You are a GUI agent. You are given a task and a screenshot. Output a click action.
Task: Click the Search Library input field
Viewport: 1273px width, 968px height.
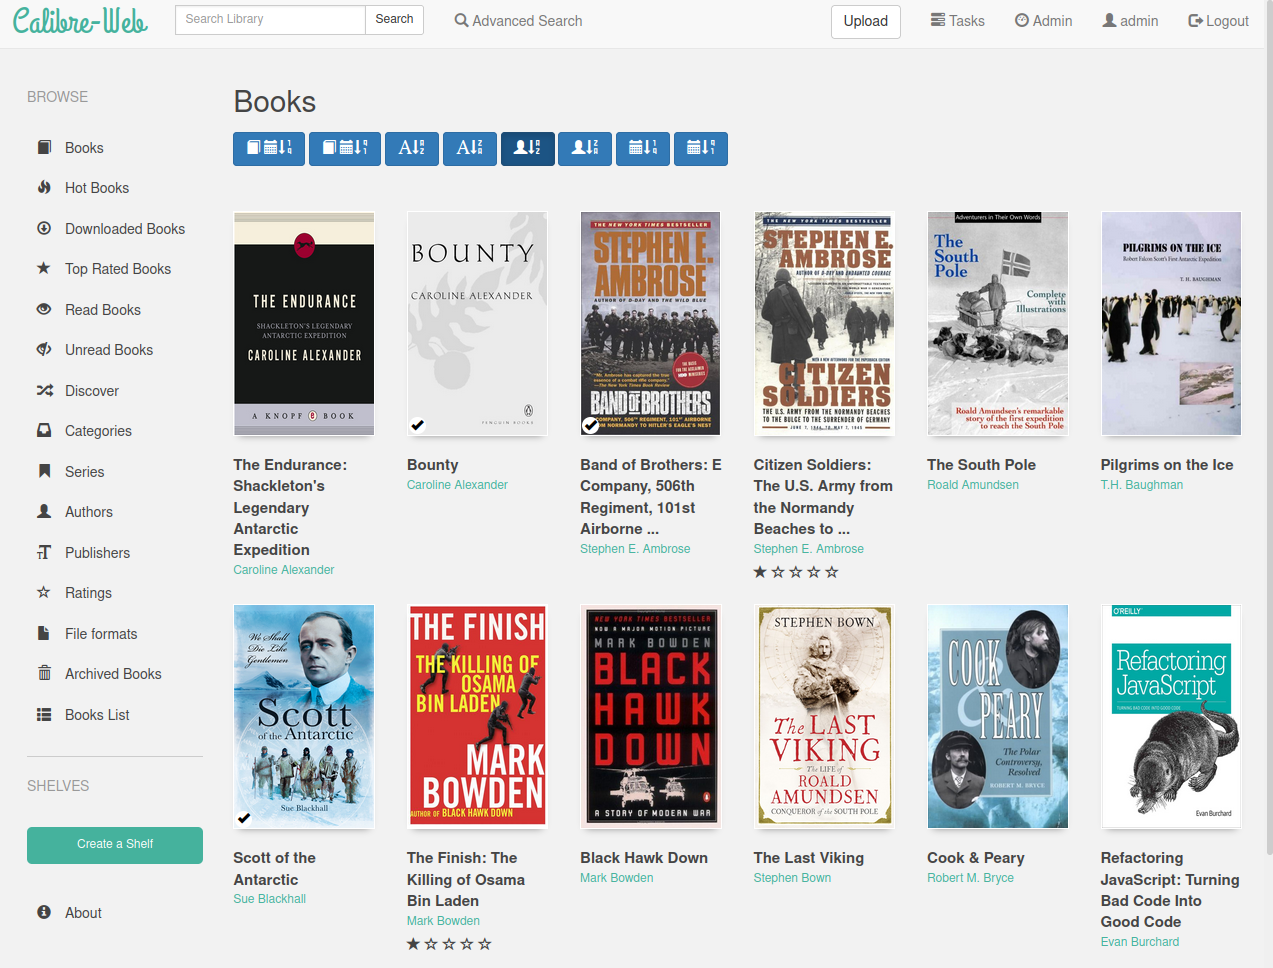(x=270, y=19)
